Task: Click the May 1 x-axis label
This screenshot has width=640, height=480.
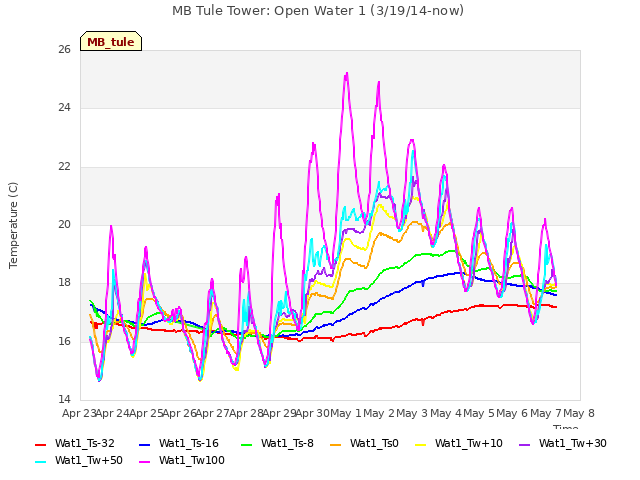Action: [x=346, y=413]
